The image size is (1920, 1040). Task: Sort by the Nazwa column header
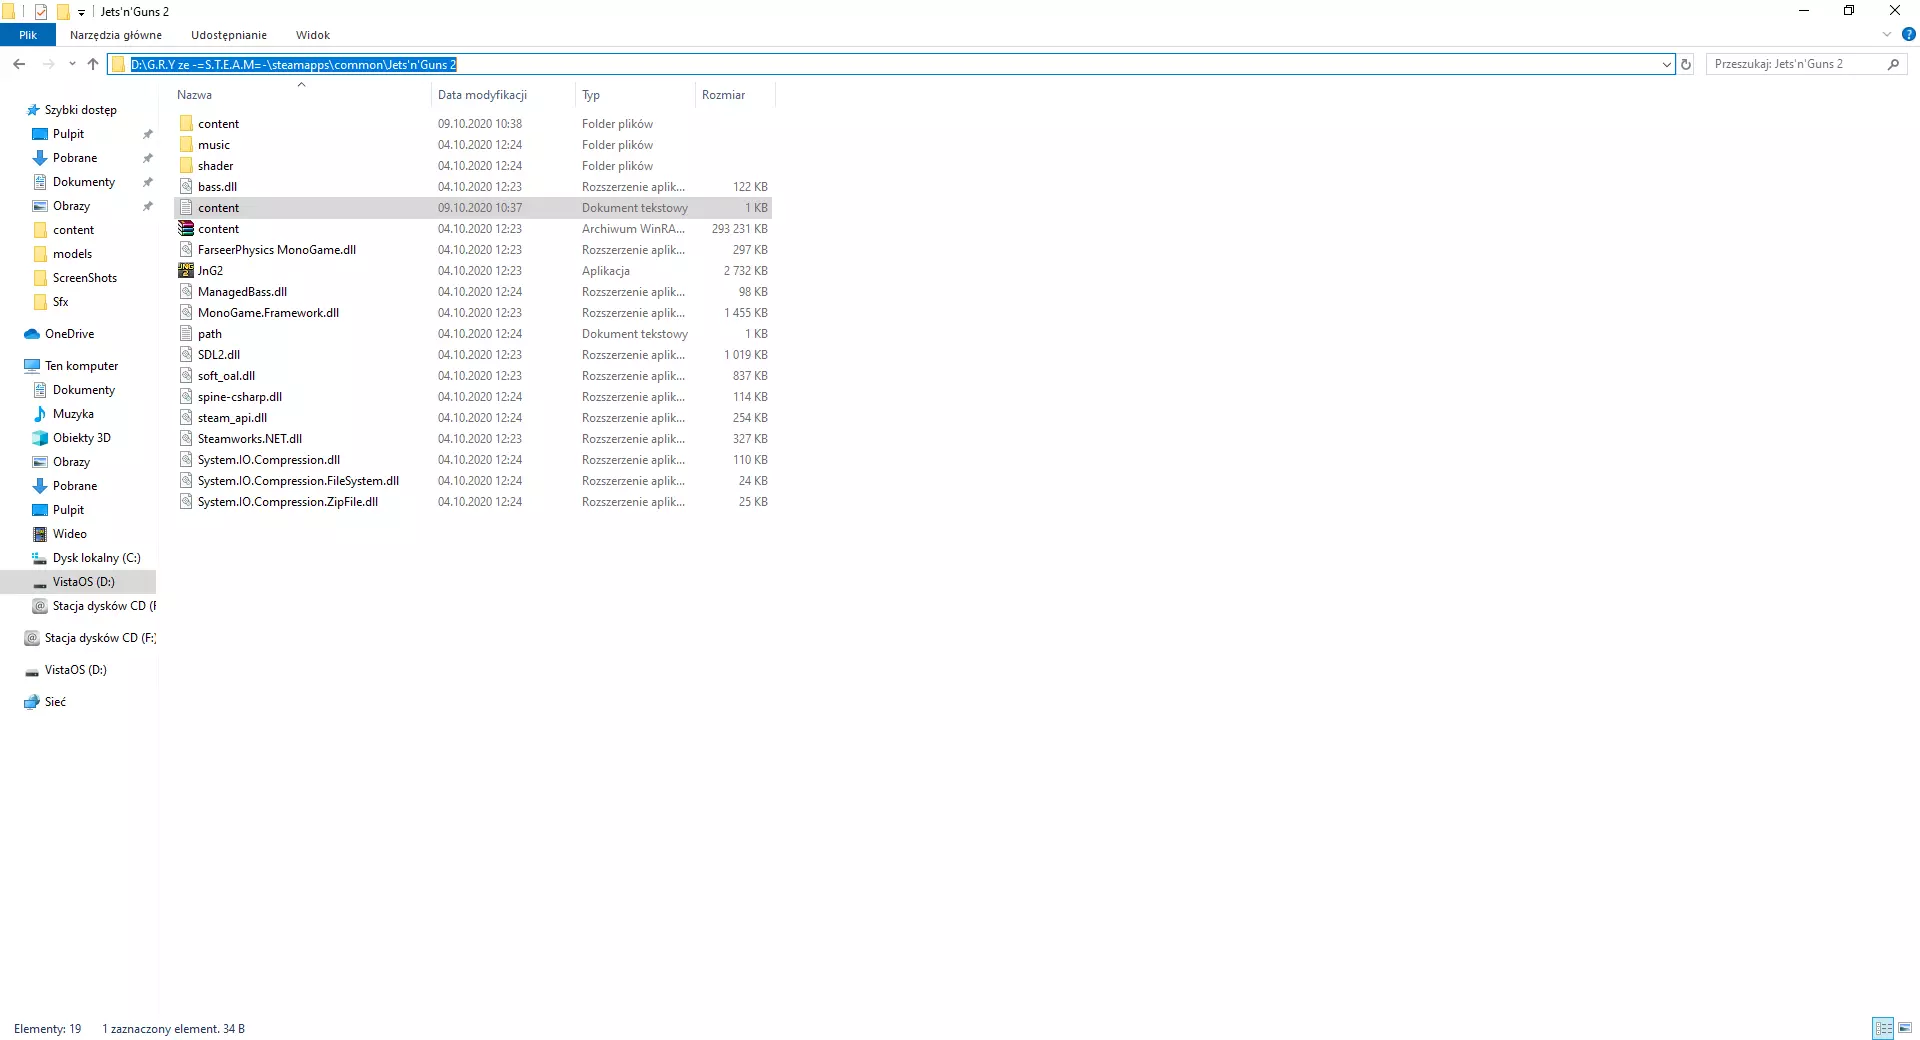(301, 95)
